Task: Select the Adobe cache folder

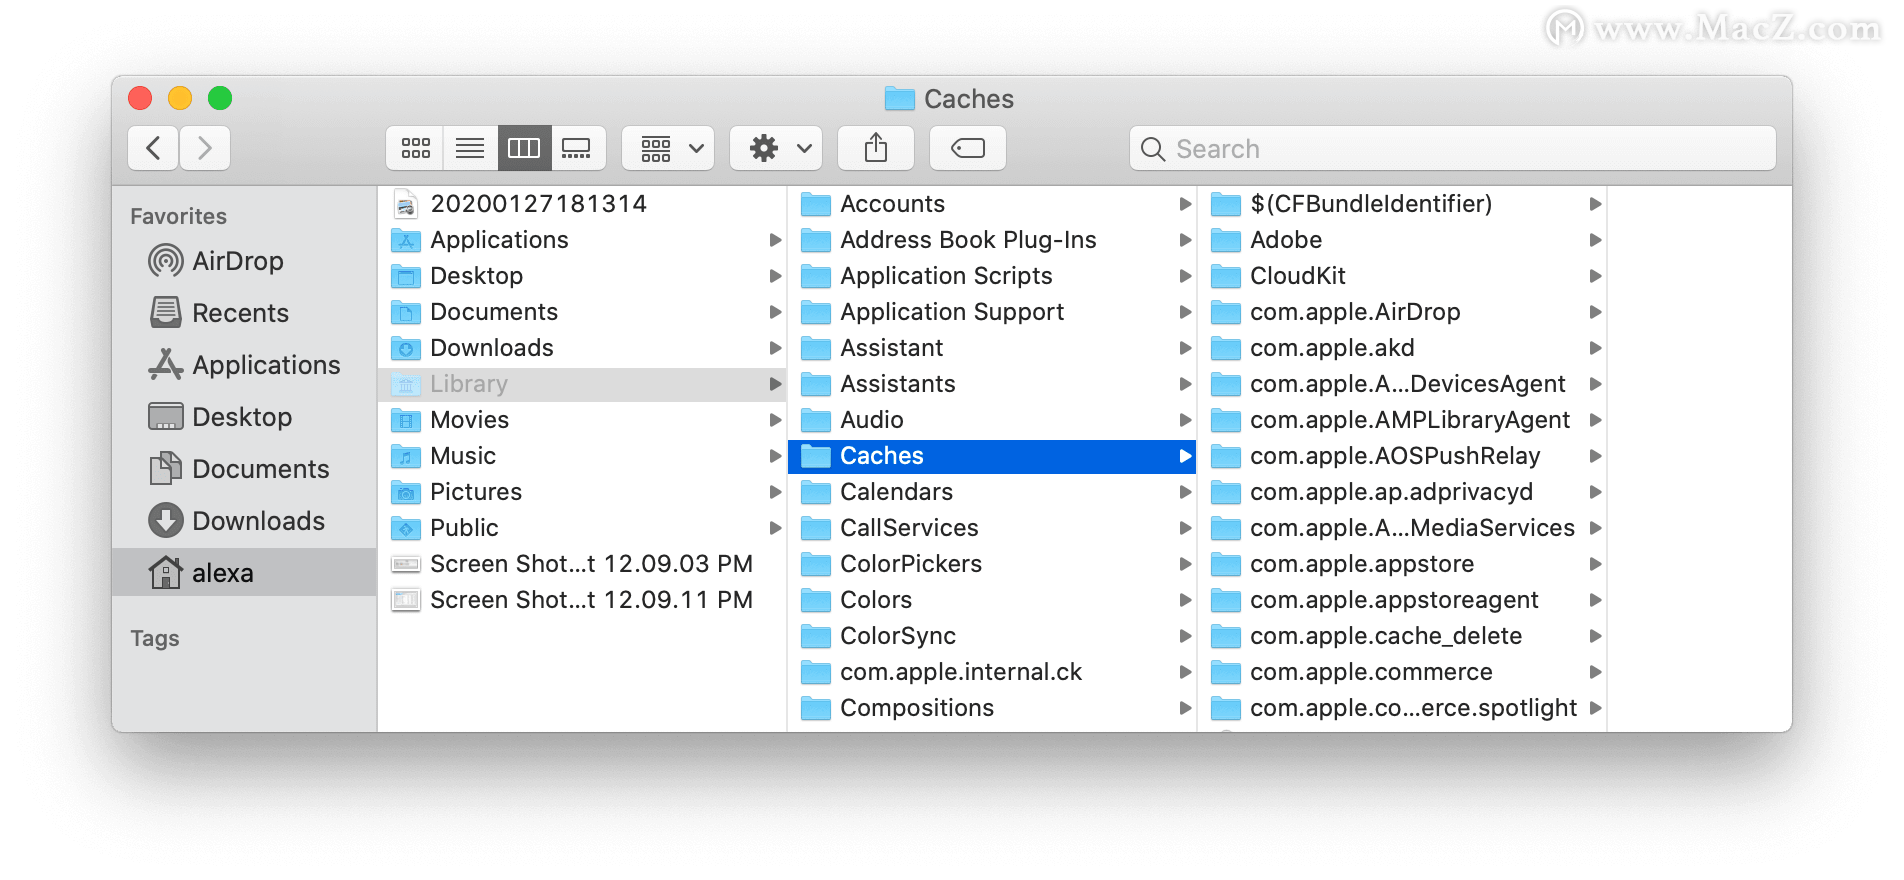Action: tap(1402, 240)
